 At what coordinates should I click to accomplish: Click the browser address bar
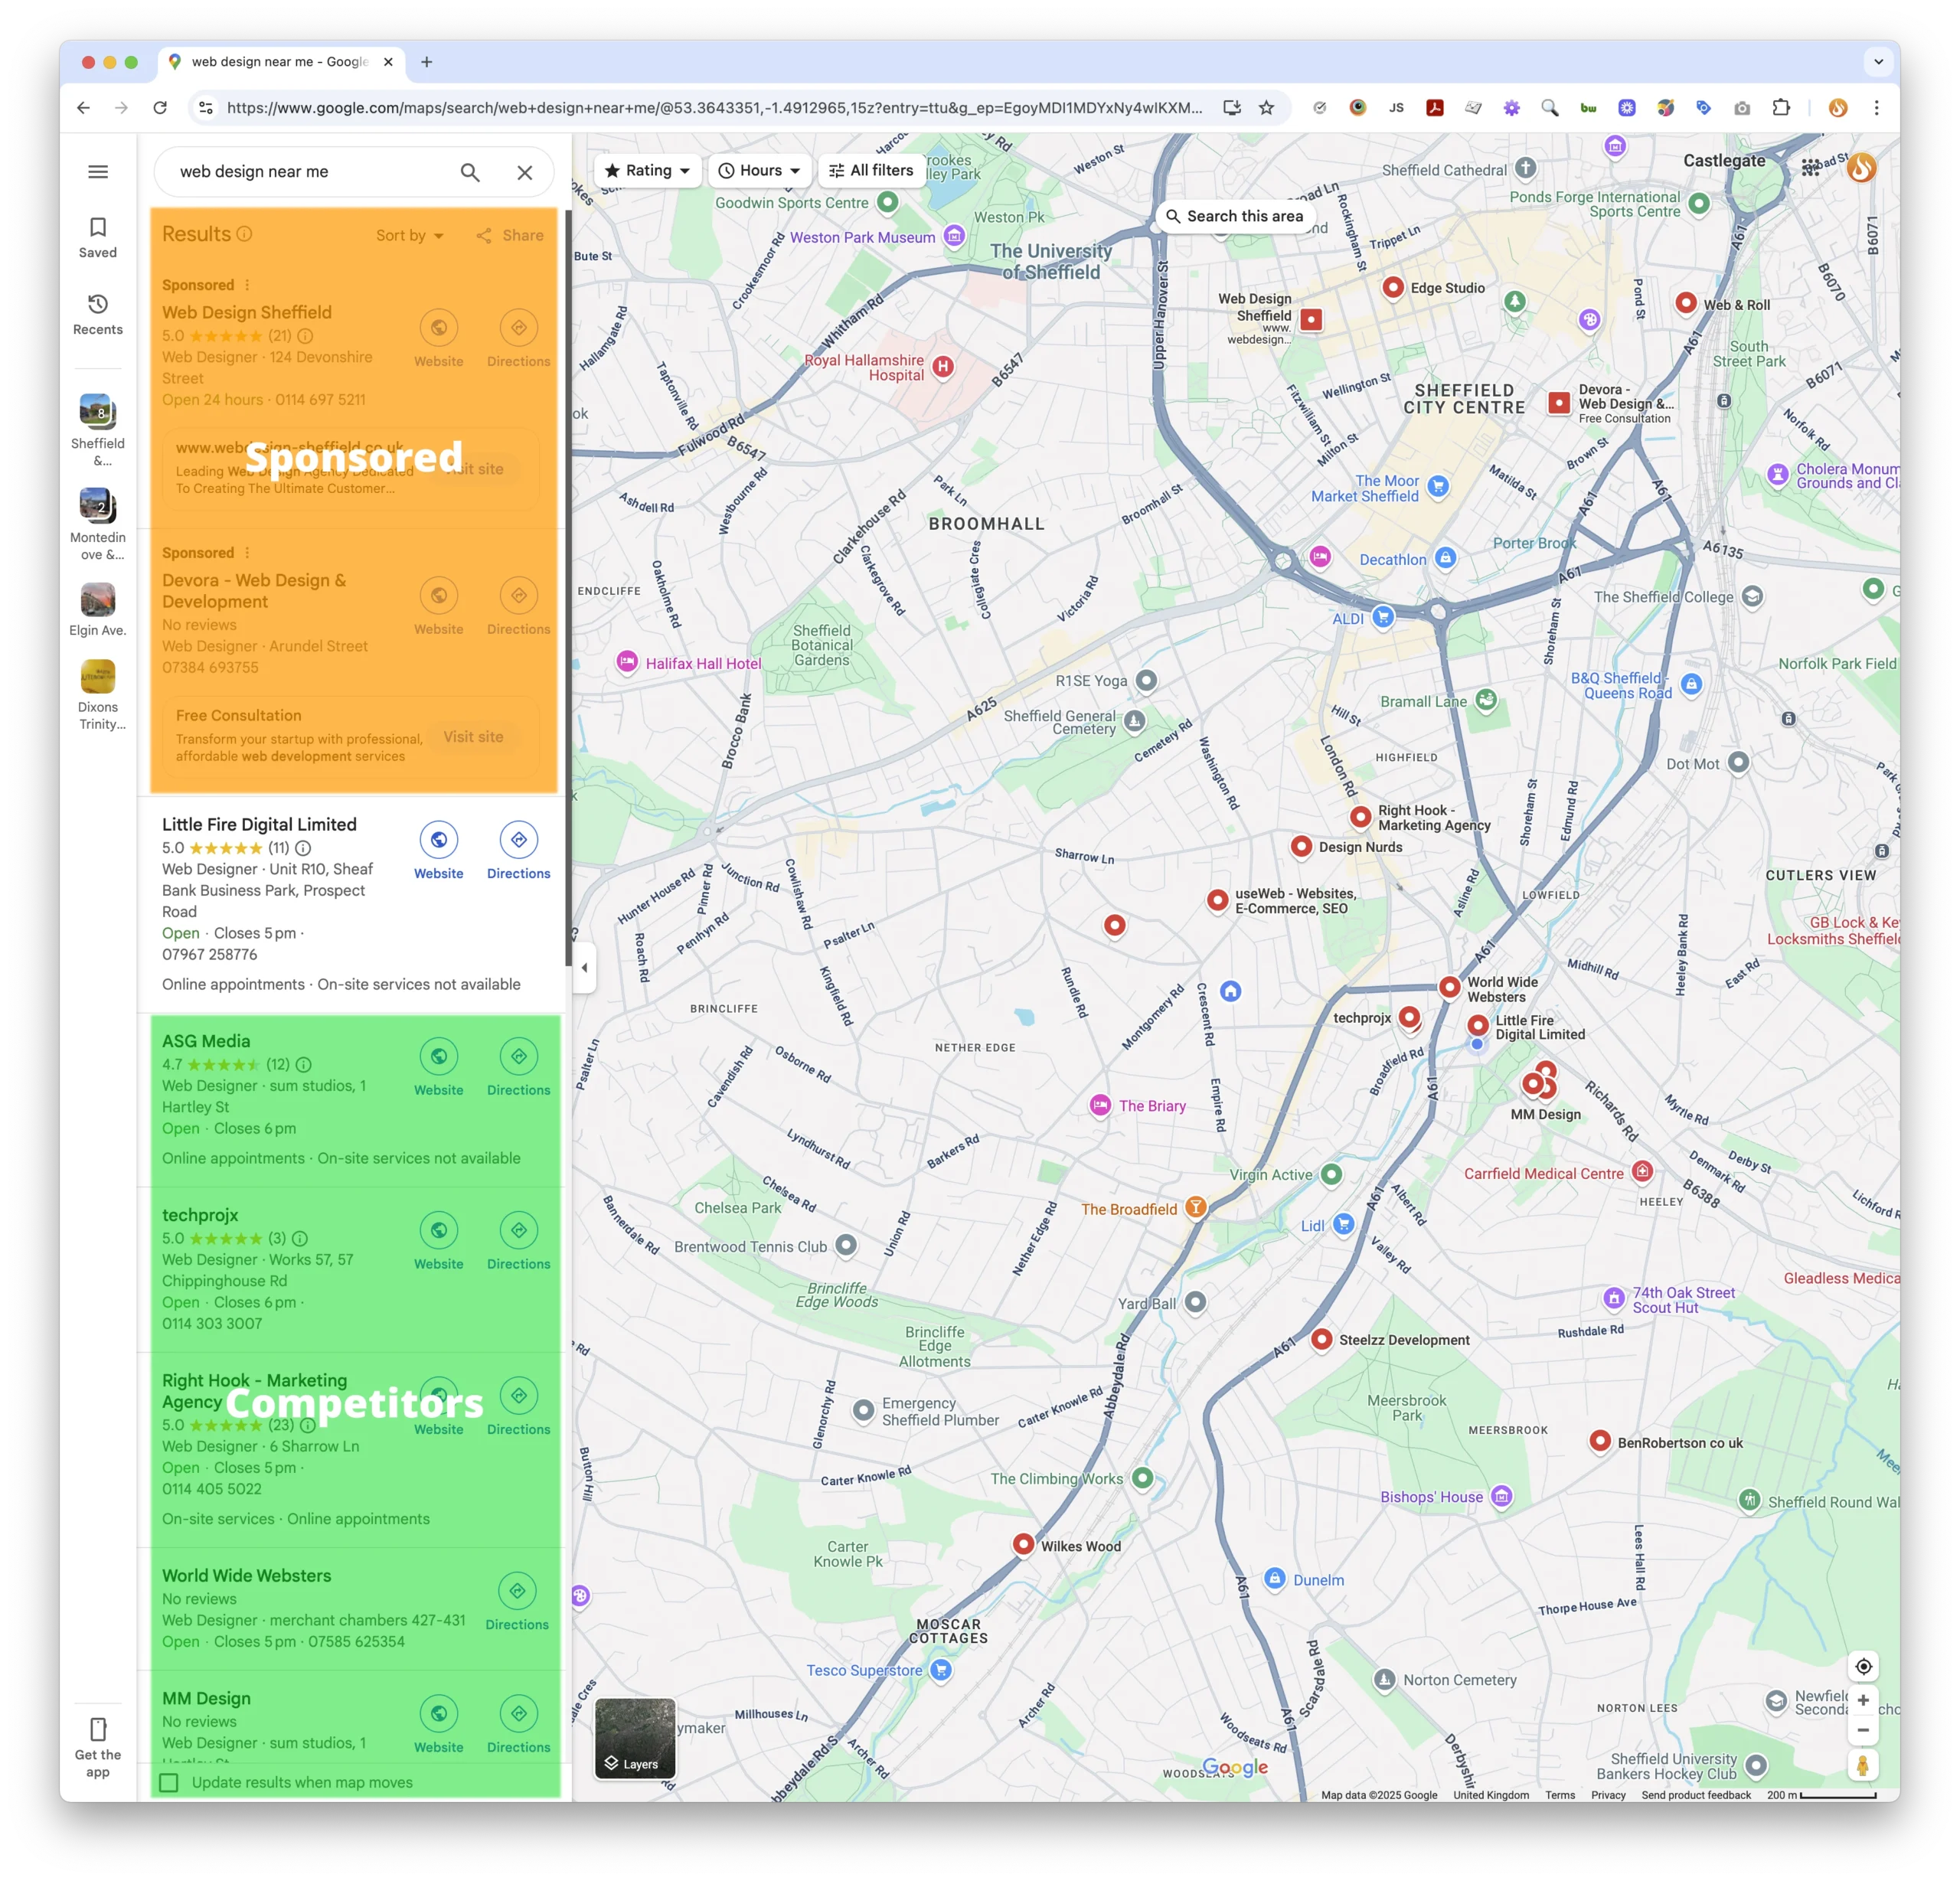pos(714,108)
